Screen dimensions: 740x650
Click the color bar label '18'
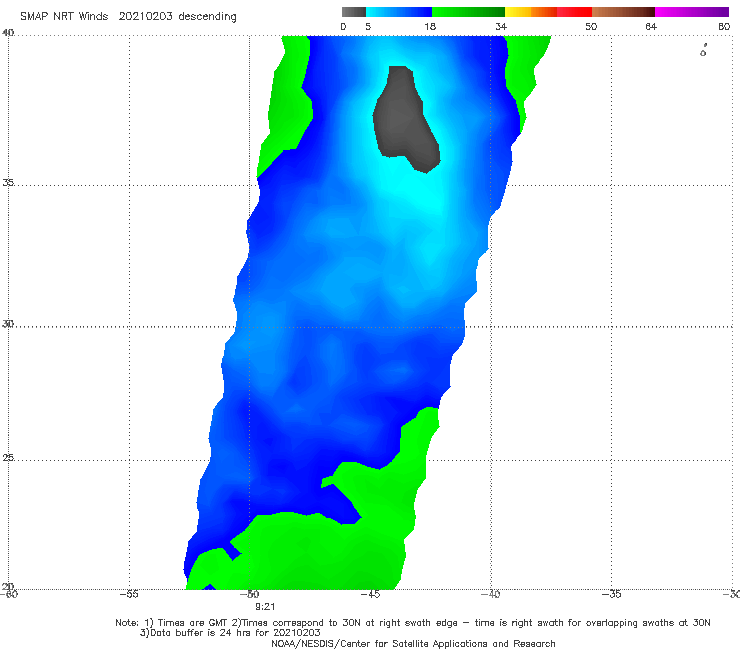(x=430, y=27)
